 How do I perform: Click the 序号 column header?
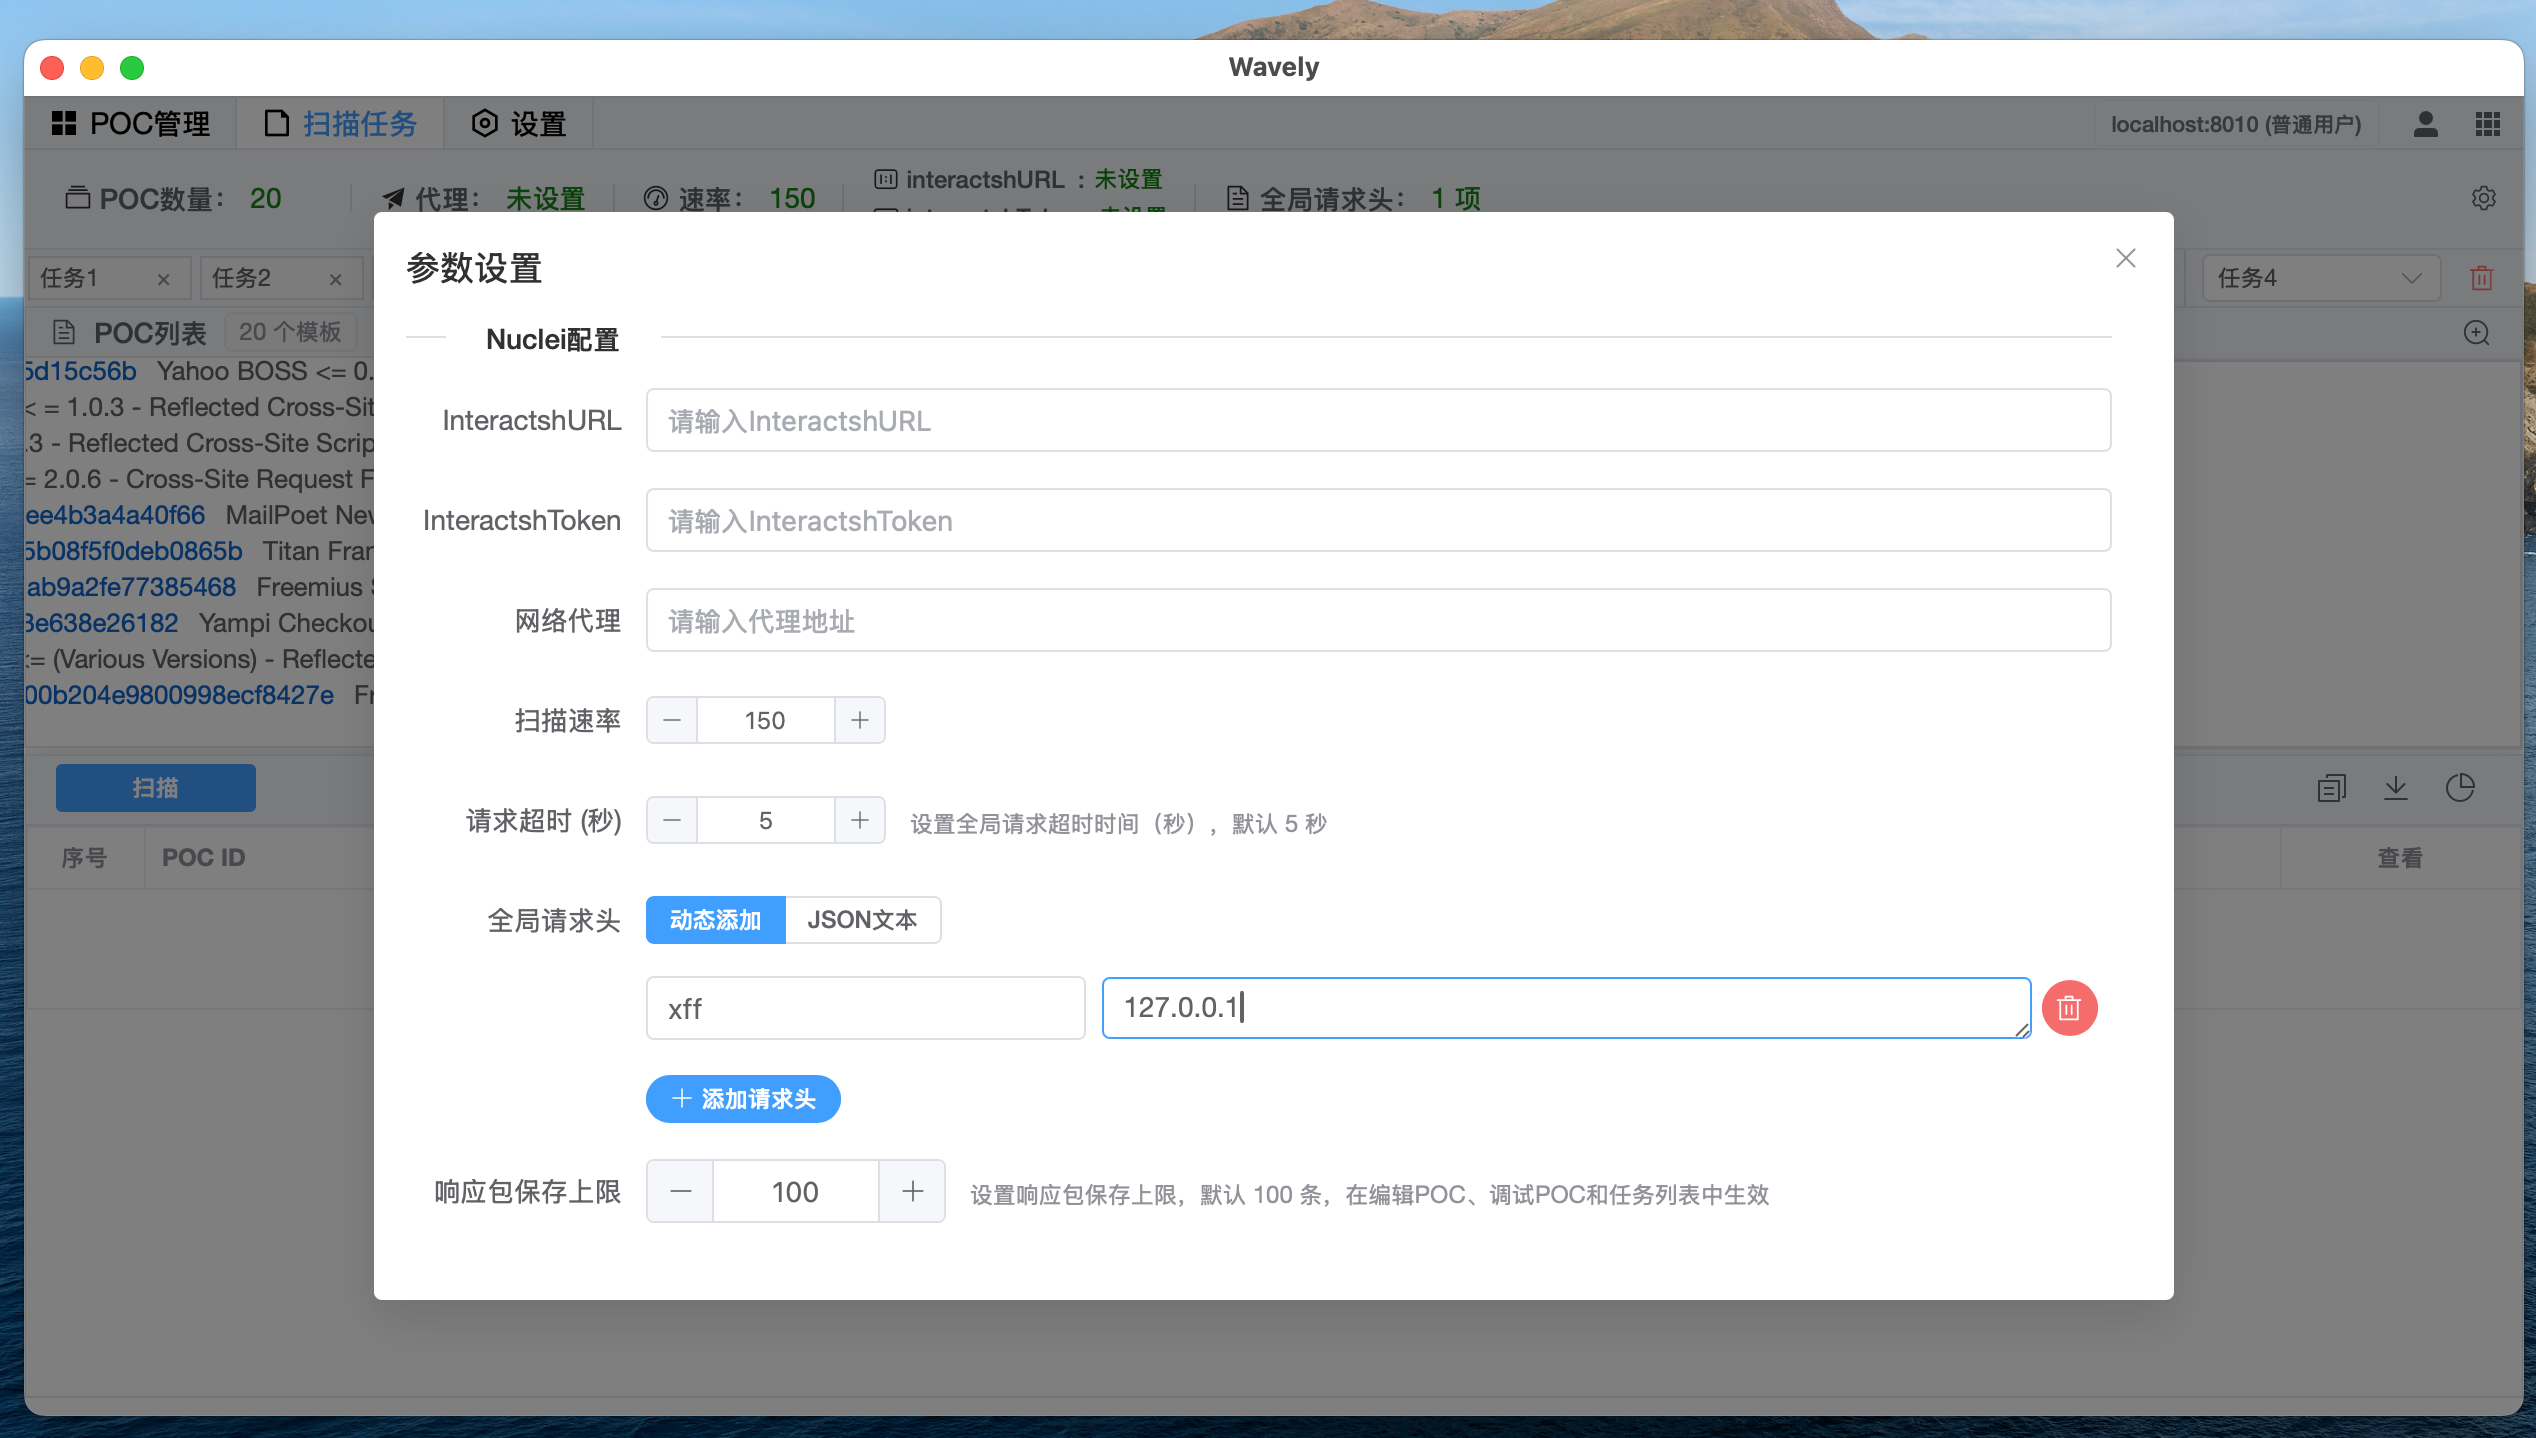84,857
